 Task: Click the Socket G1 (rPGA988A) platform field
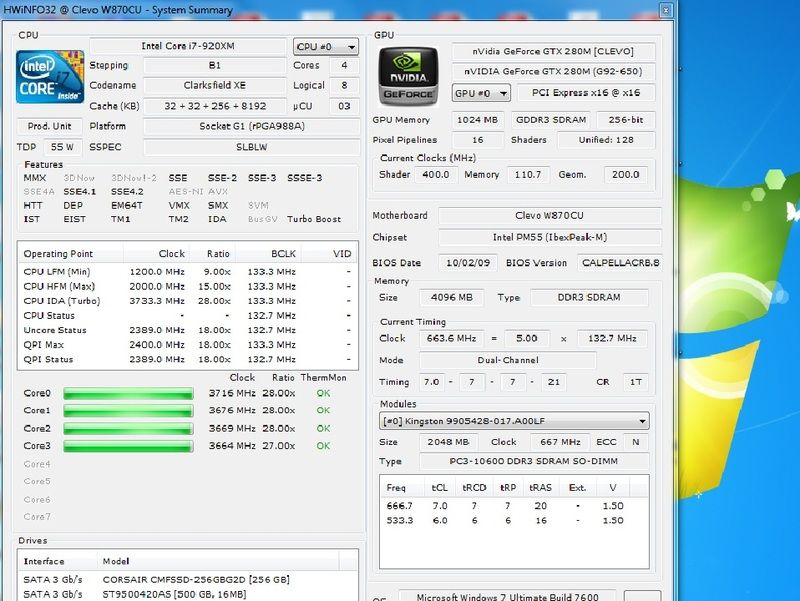coord(252,126)
